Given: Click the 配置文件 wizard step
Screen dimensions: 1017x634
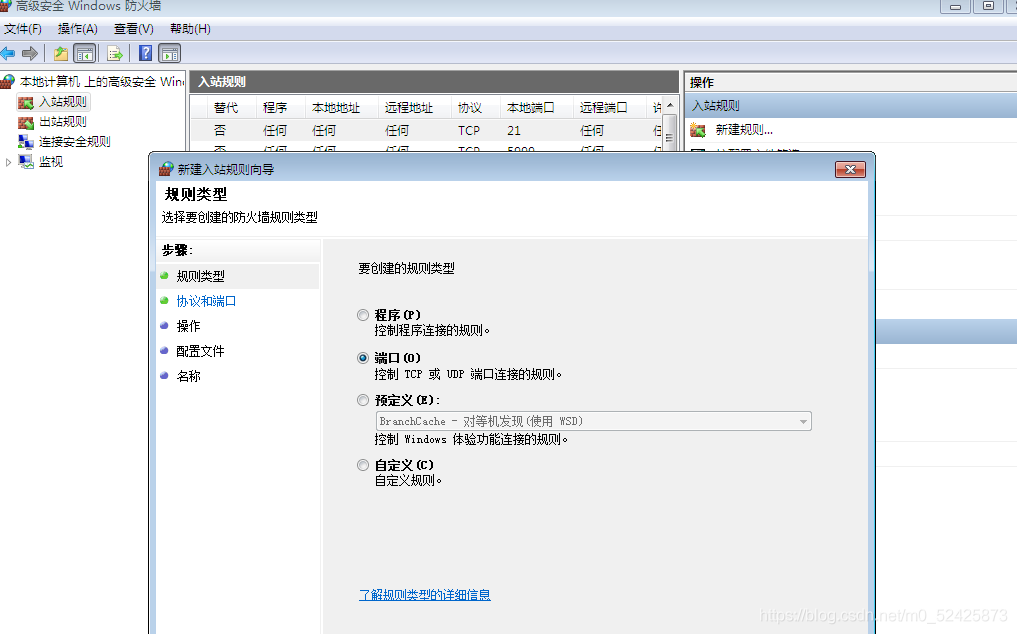Looking at the screenshot, I should (200, 351).
